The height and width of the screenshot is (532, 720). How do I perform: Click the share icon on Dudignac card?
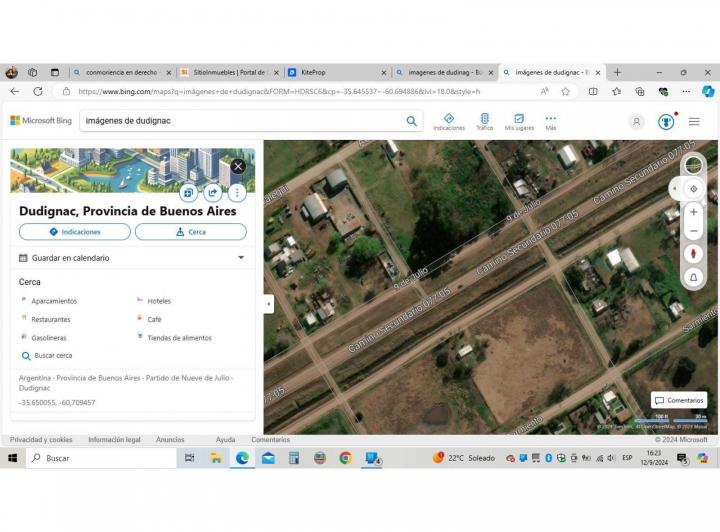(x=213, y=192)
